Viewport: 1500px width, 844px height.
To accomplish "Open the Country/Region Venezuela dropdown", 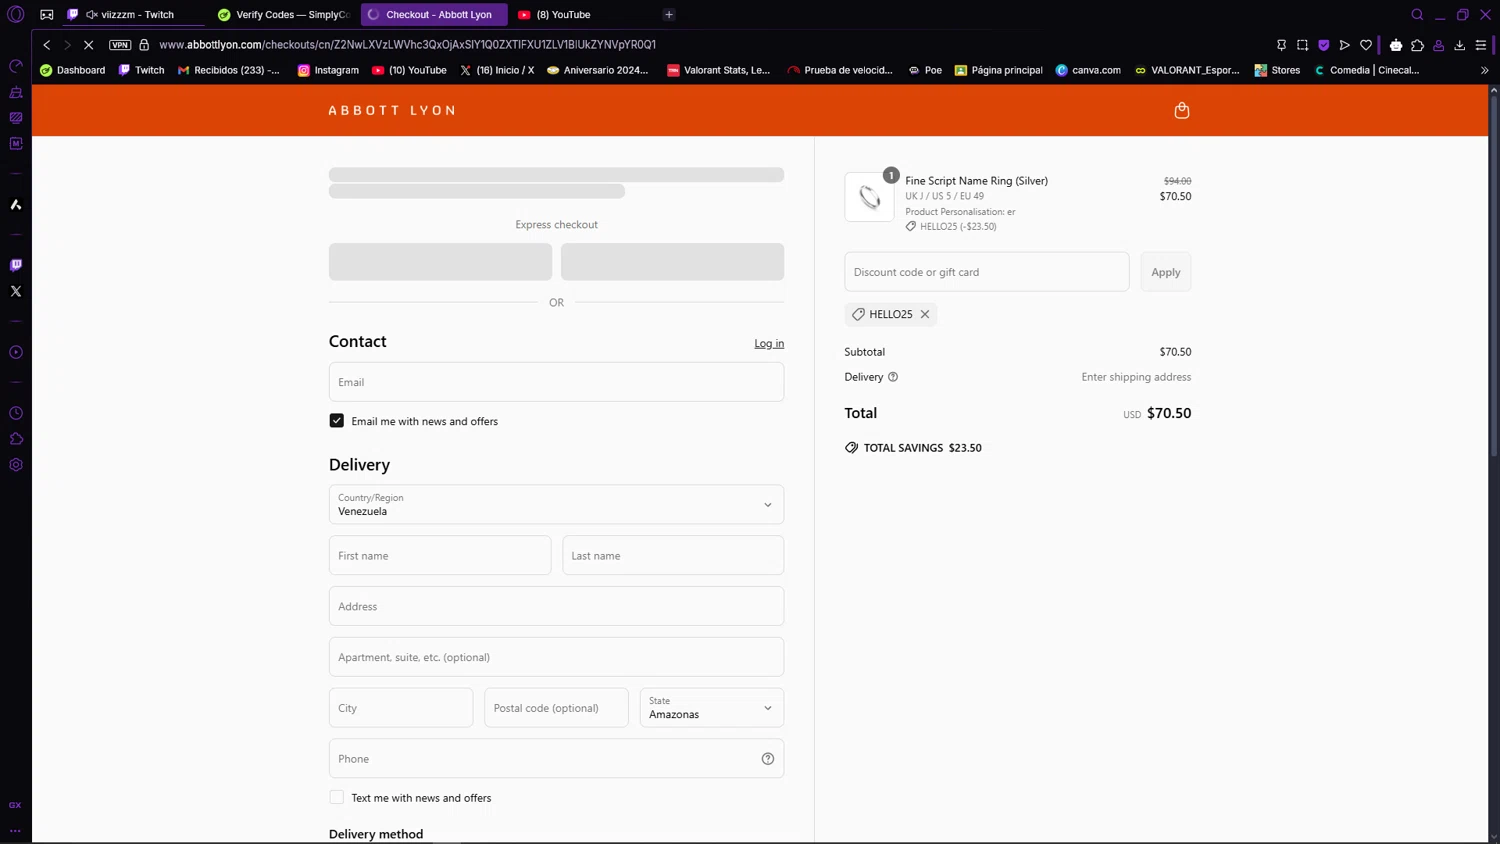I will pyautogui.click(x=556, y=505).
